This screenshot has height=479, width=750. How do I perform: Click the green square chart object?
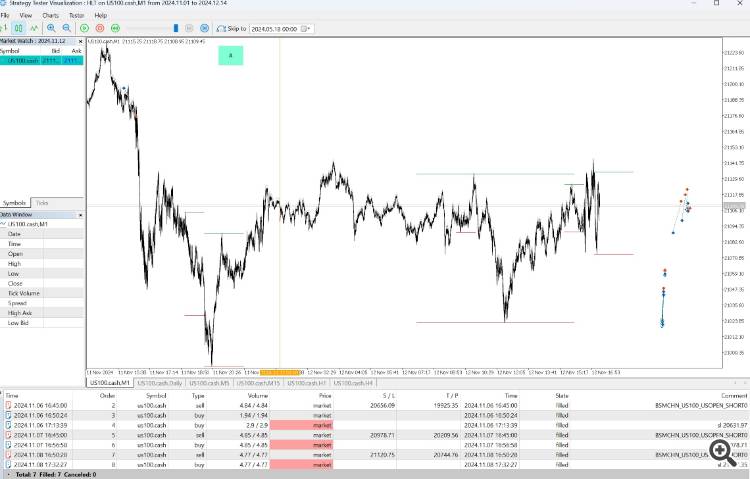click(231, 56)
